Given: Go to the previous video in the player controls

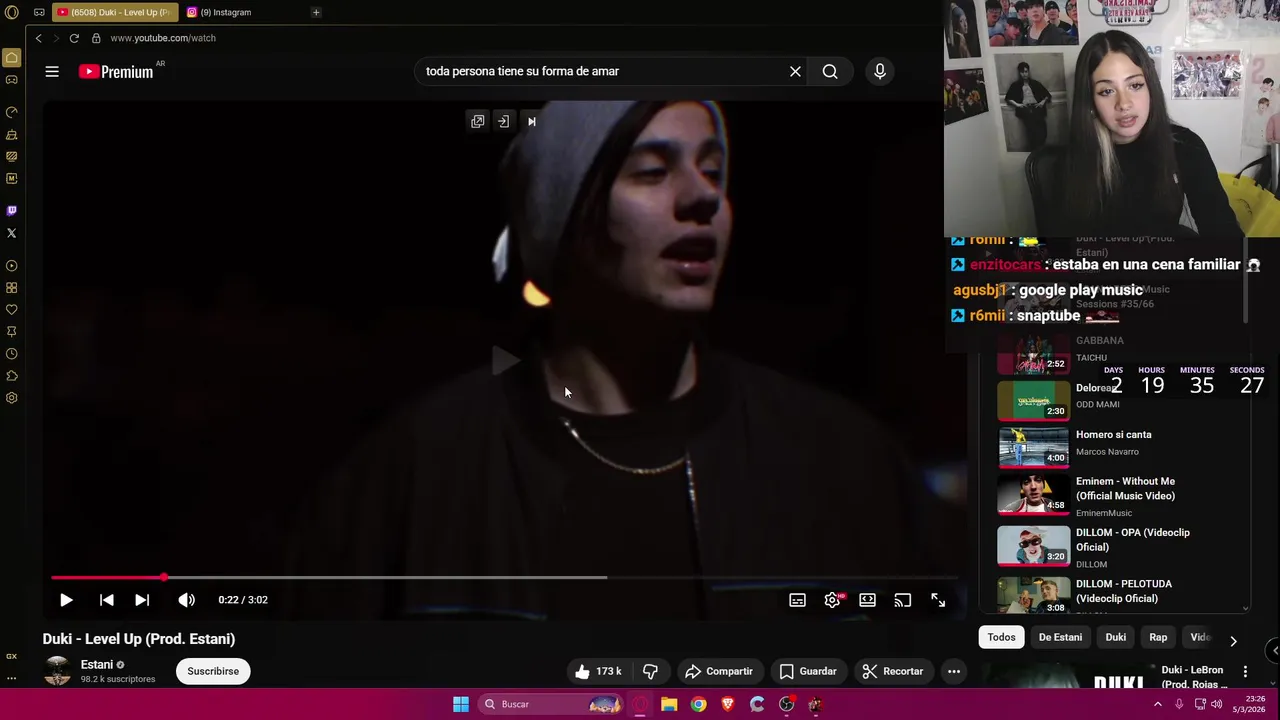Looking at the screenshot, I should tap(106, 600).
